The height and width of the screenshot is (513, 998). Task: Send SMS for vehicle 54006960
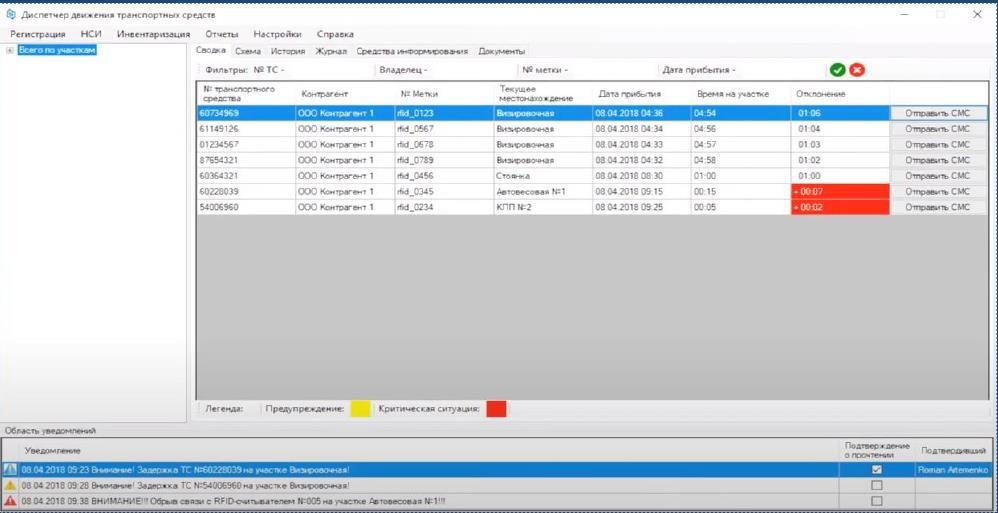tap(938, 207)
